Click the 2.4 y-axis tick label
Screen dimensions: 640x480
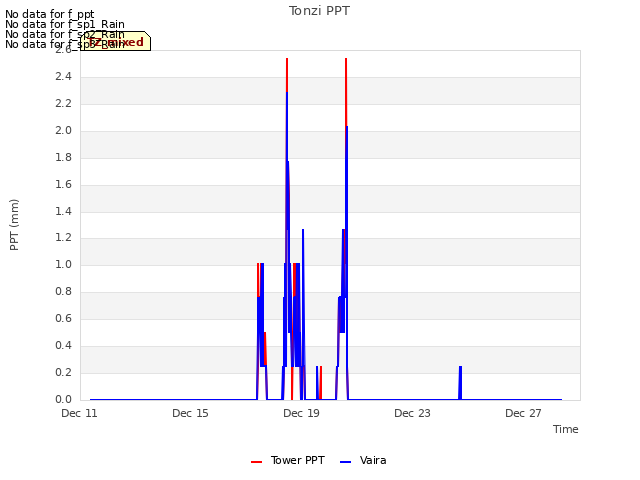point(63,76)
